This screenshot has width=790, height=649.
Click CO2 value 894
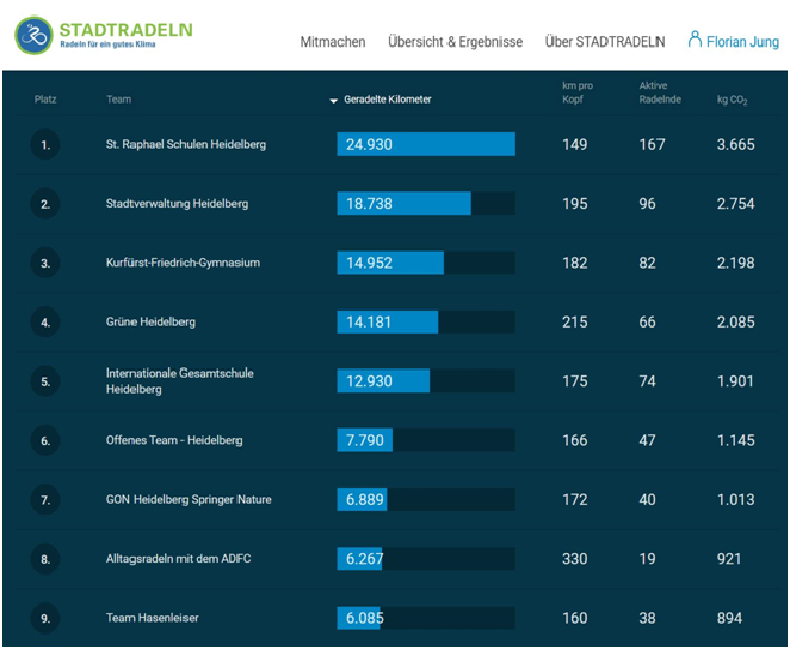click(x=729, y=618)
